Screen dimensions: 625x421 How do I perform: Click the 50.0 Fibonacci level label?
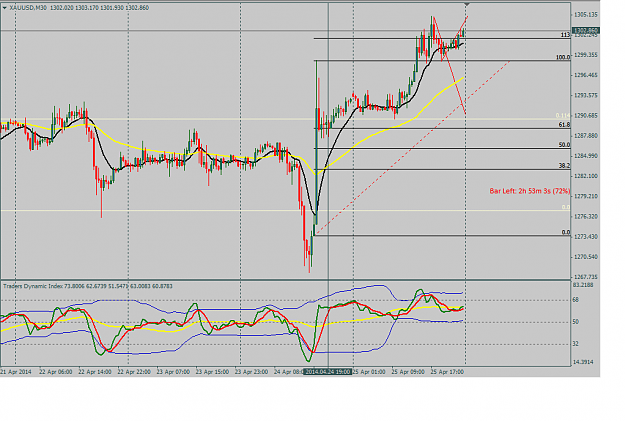564,145
